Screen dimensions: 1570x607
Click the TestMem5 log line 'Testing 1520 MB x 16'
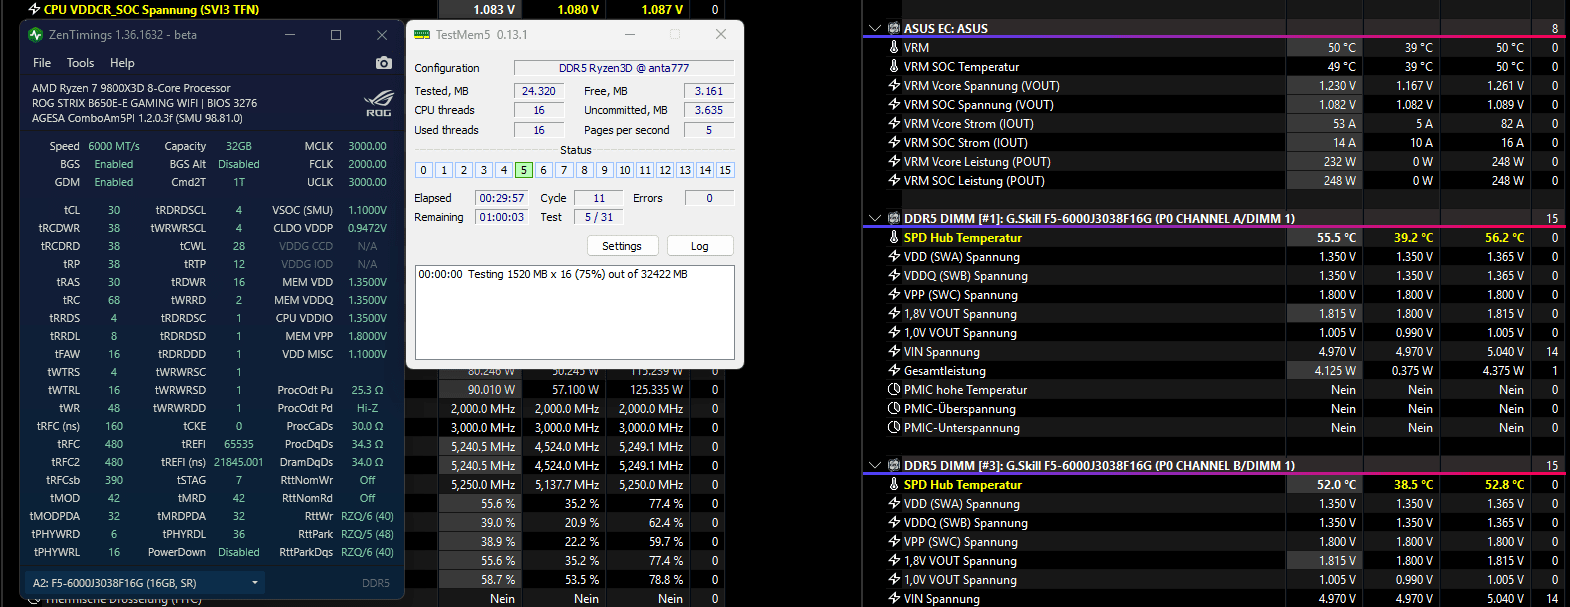(x=553, y=274)
